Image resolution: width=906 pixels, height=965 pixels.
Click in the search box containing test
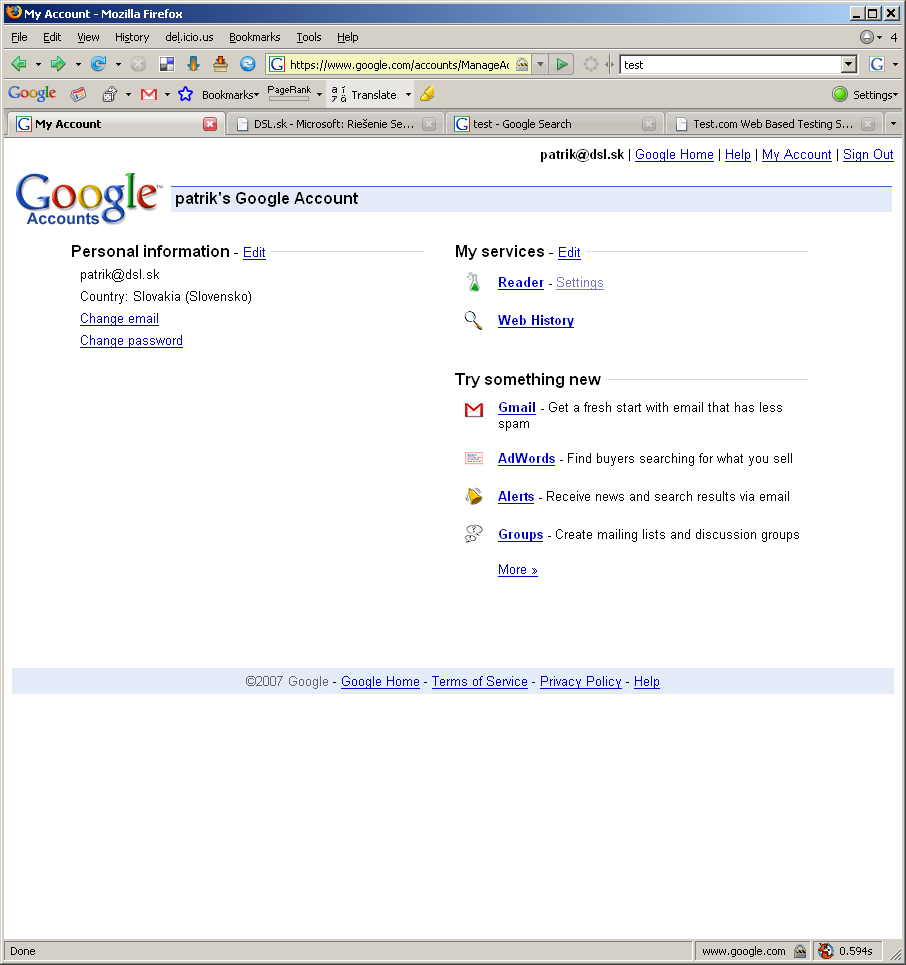pyautogui.click(x=731, y=64)
